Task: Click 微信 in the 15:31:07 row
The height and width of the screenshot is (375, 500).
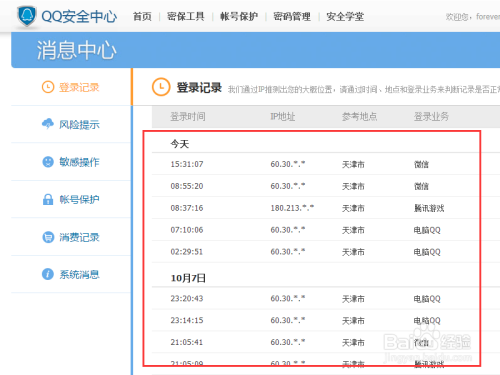Action: coord(421,164)
